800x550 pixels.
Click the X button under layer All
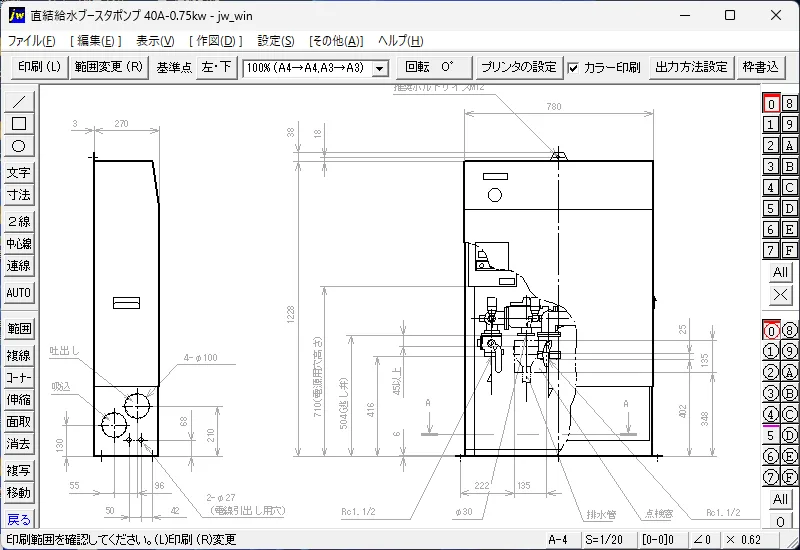tap(780, 294)
